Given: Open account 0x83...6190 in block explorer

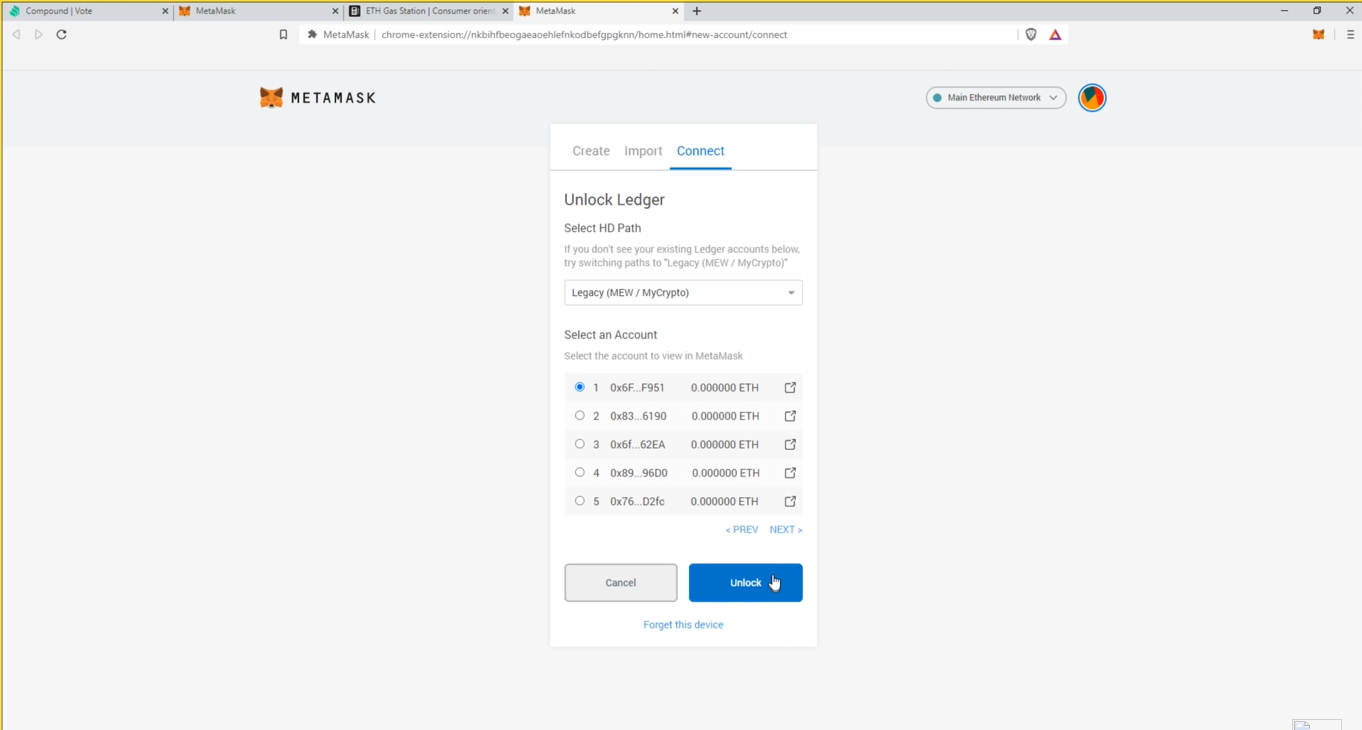Looking at the screenshot, I should [x=790, y=416].
